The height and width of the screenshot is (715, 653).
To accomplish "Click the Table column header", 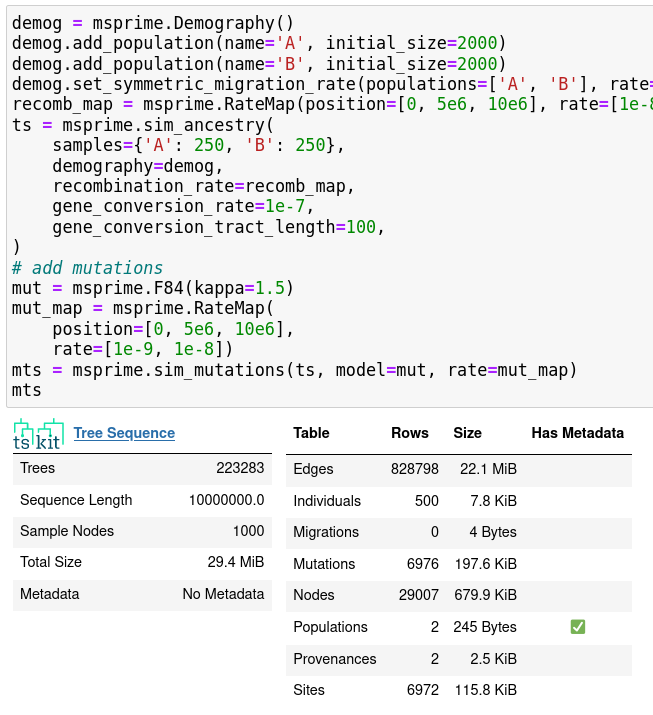I will [311, 433].
